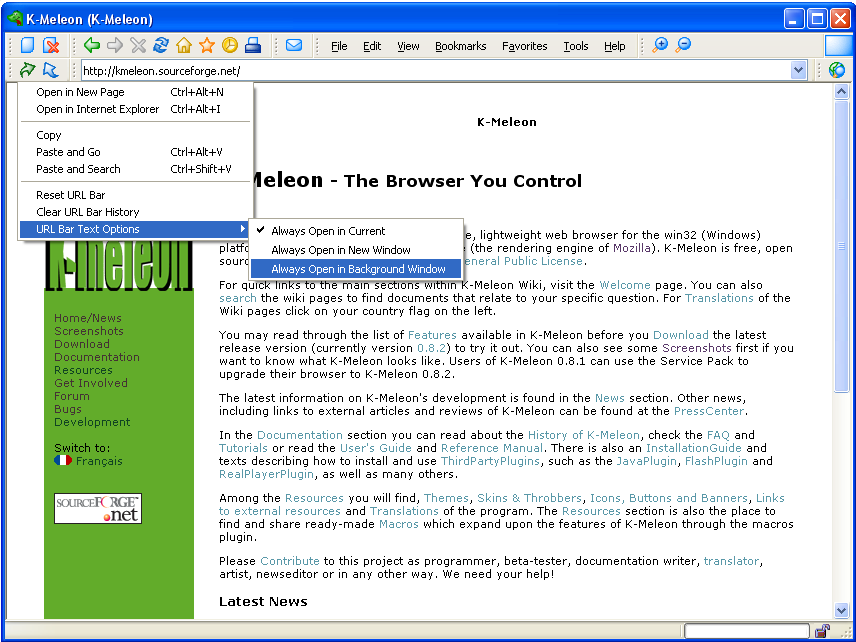
Task: Open the Bookmarks menu
Action: (460, 46)
